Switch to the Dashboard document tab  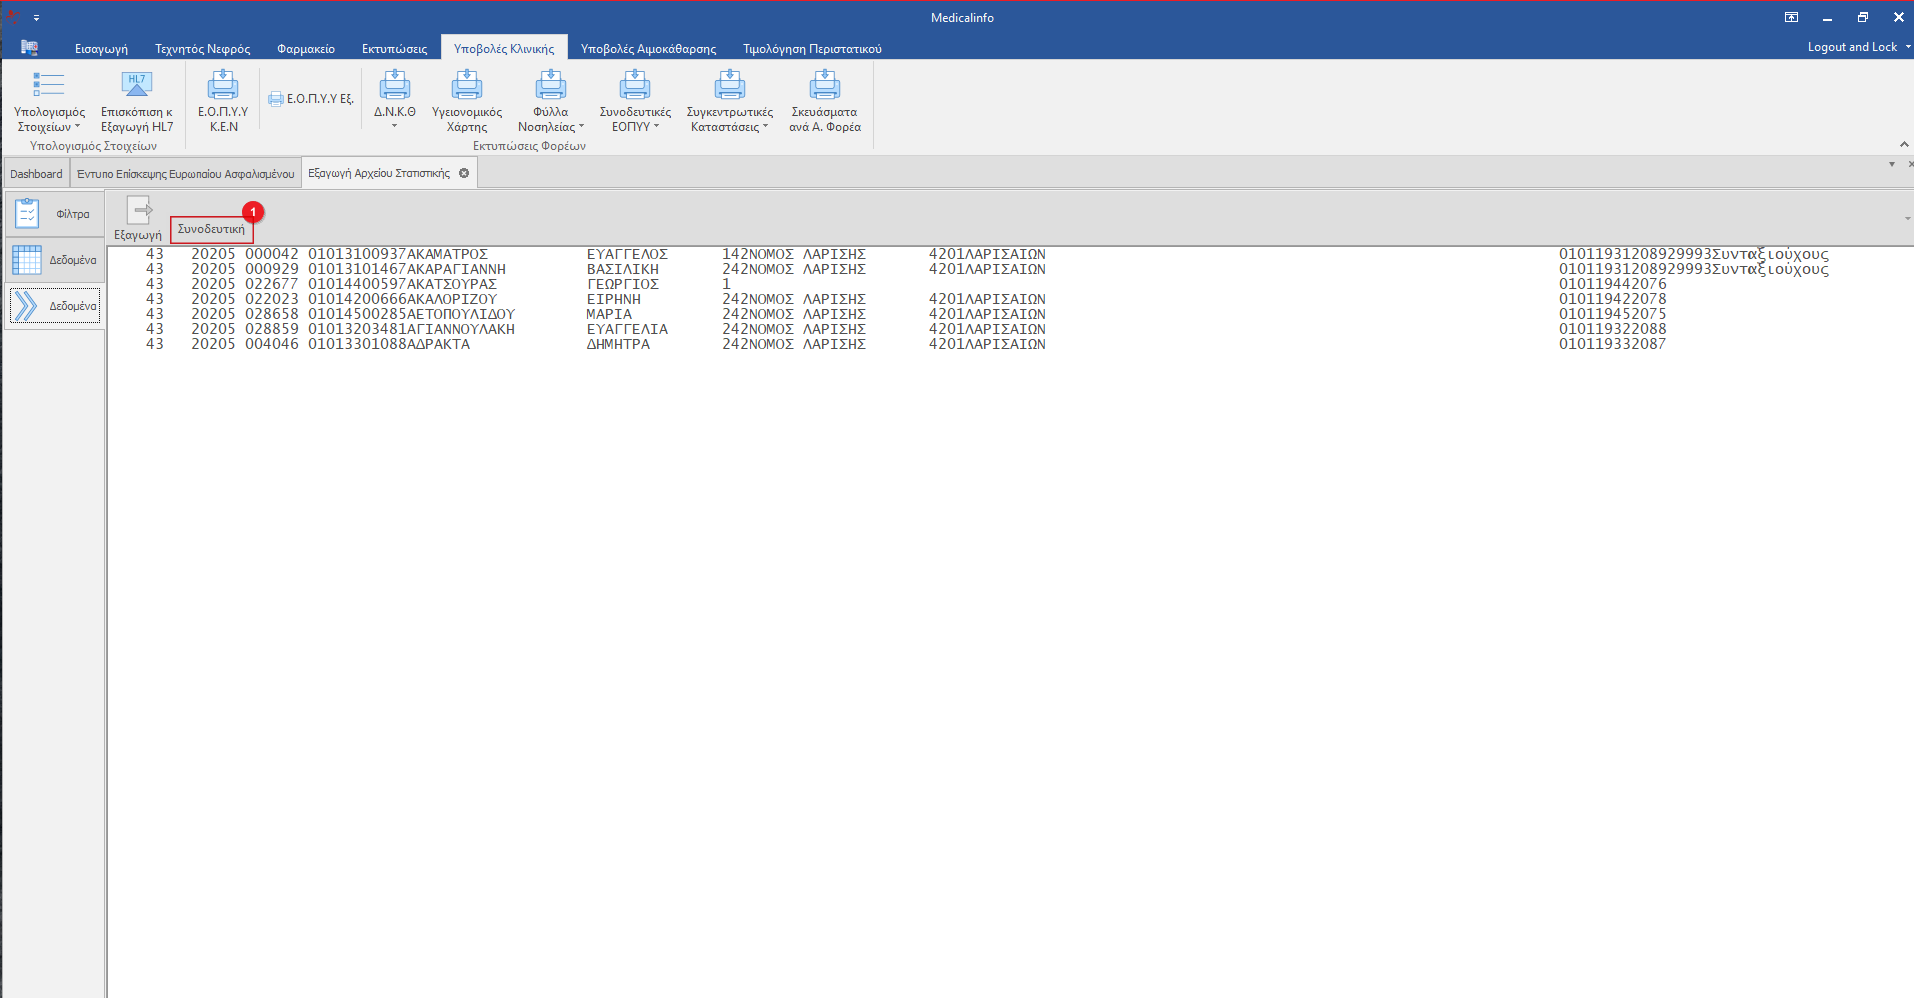coord(36,174)
